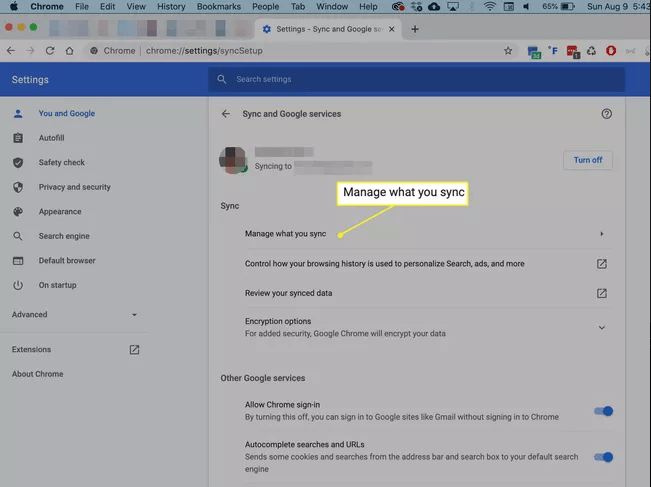Click the Search settings field
The image size is (651, 487).
(416, 79)
